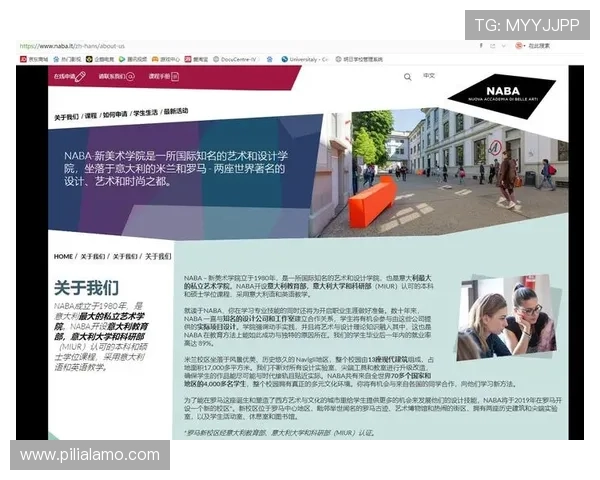Open the 京东商城 bookmark
600x480 pixels.
coord(34,59)
